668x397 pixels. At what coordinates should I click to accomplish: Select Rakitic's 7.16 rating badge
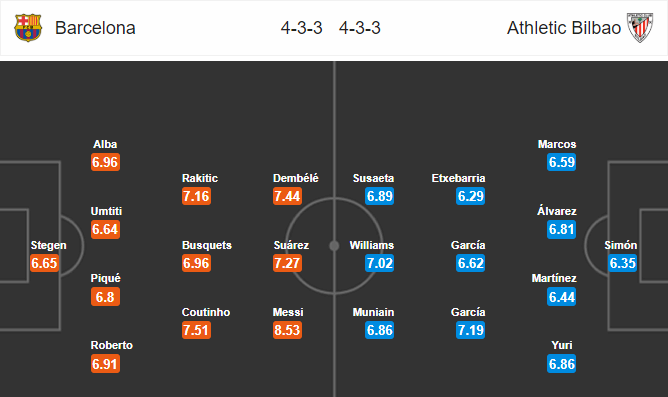coord(196,196)
